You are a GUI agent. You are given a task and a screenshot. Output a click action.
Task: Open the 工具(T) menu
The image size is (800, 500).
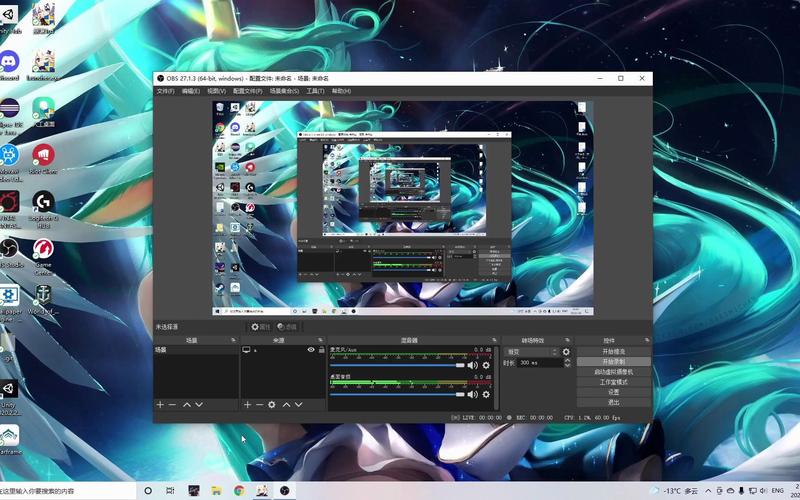[x=315, y=91]
